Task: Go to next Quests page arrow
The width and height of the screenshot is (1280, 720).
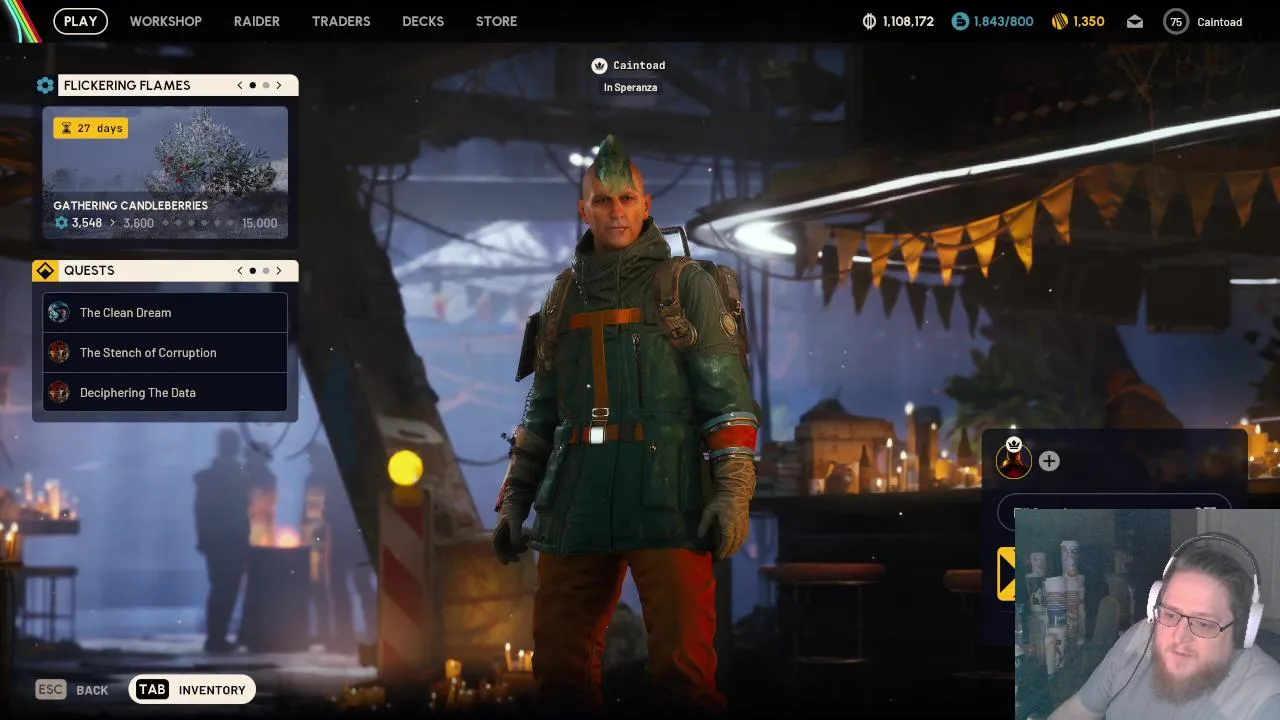Action: click(x=279, y=270)
